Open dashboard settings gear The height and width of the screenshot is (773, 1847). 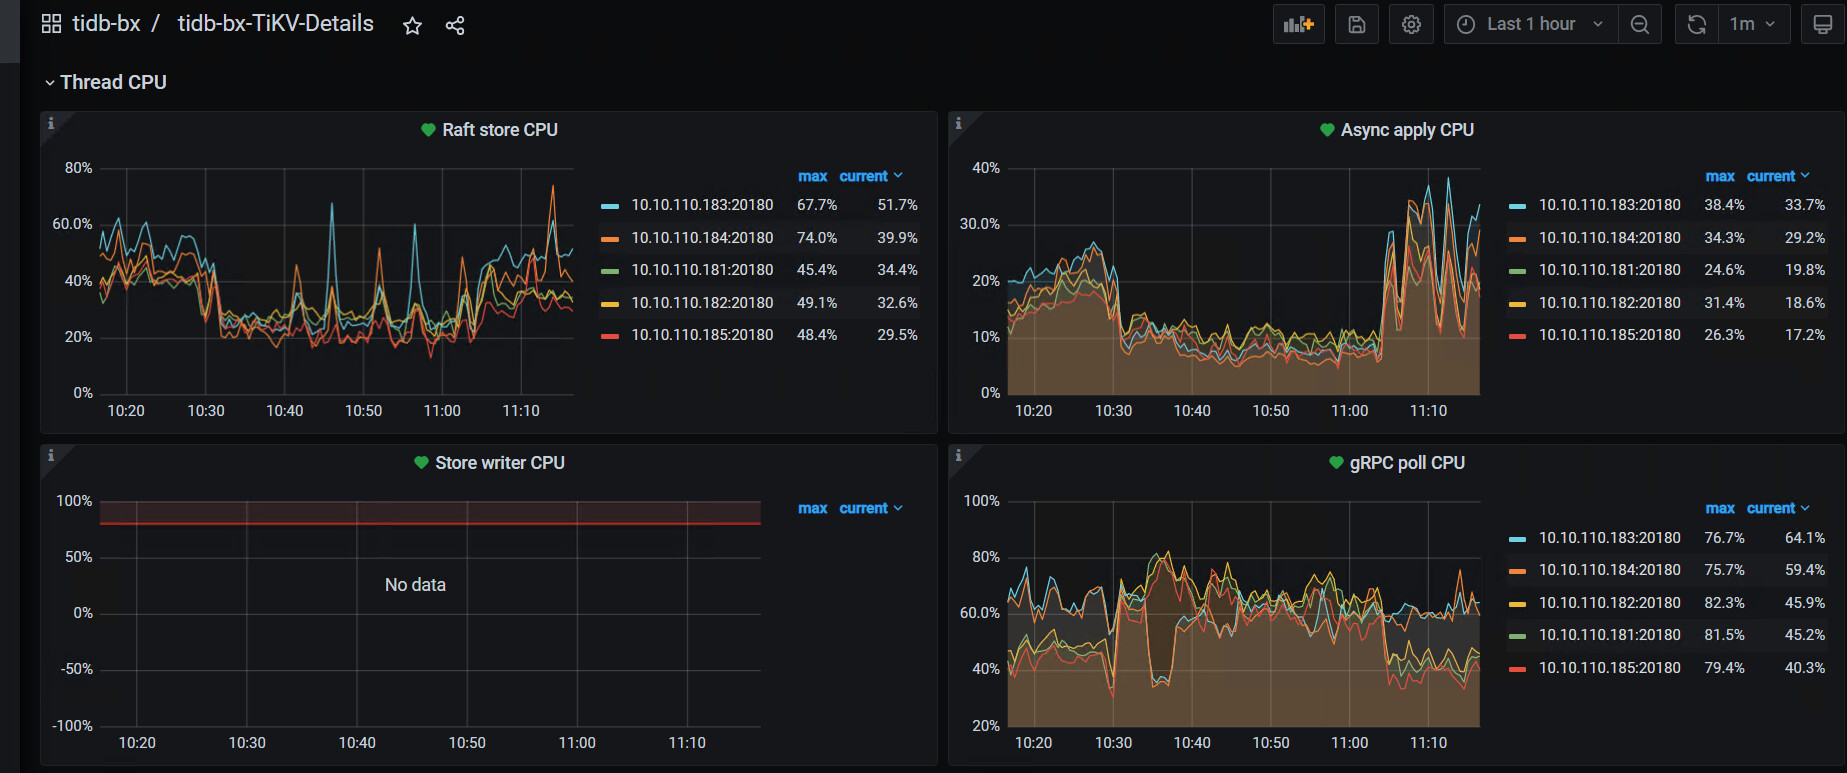pyautogui.click(x=1411, y=25)
